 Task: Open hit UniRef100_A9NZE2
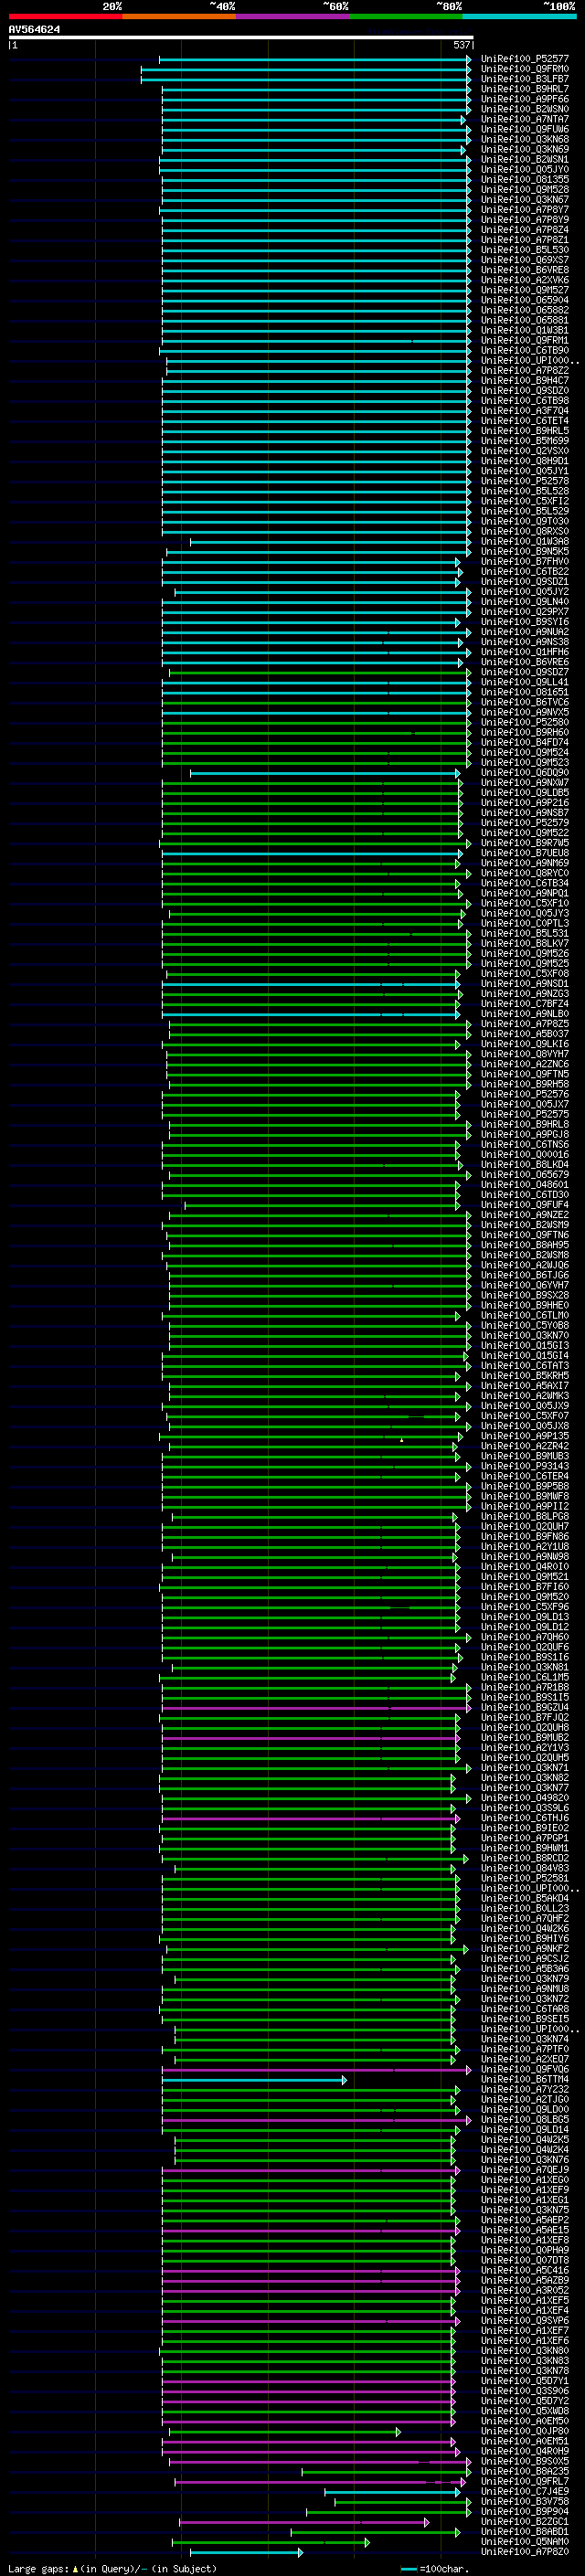[524, 1214]
